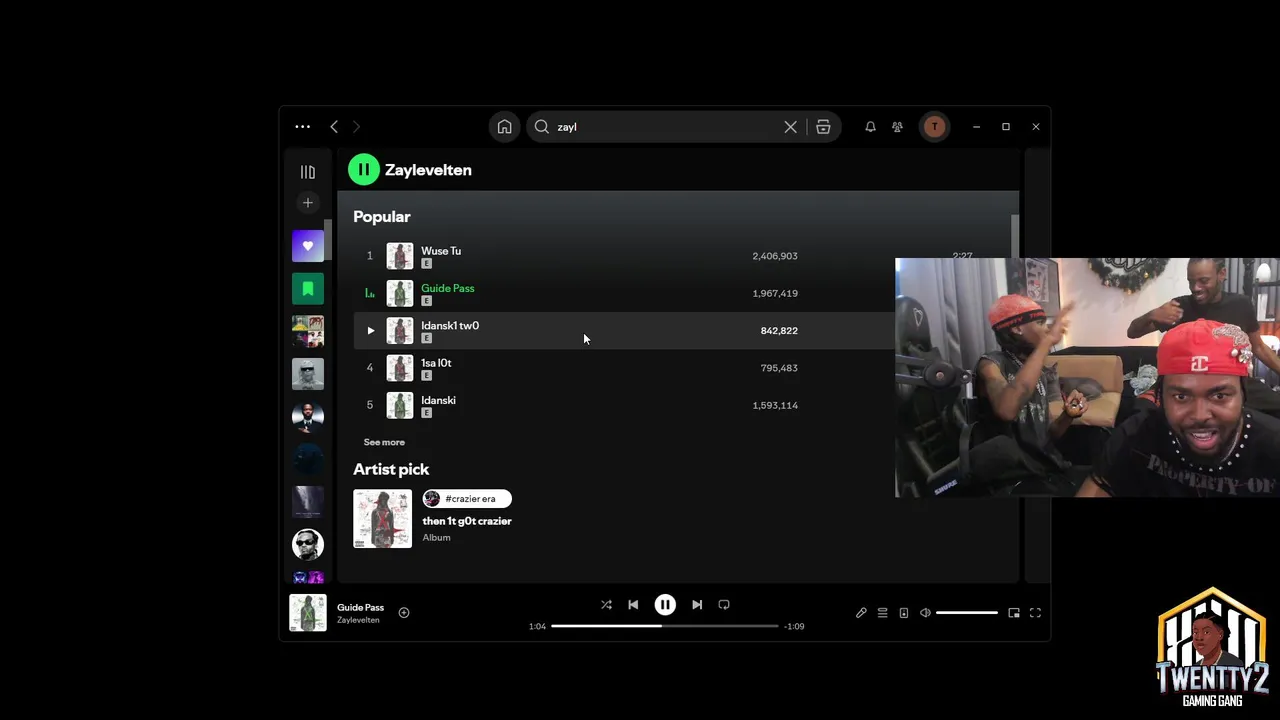
Task: Open the Browse icon beside search
Action: click(823, 127)
